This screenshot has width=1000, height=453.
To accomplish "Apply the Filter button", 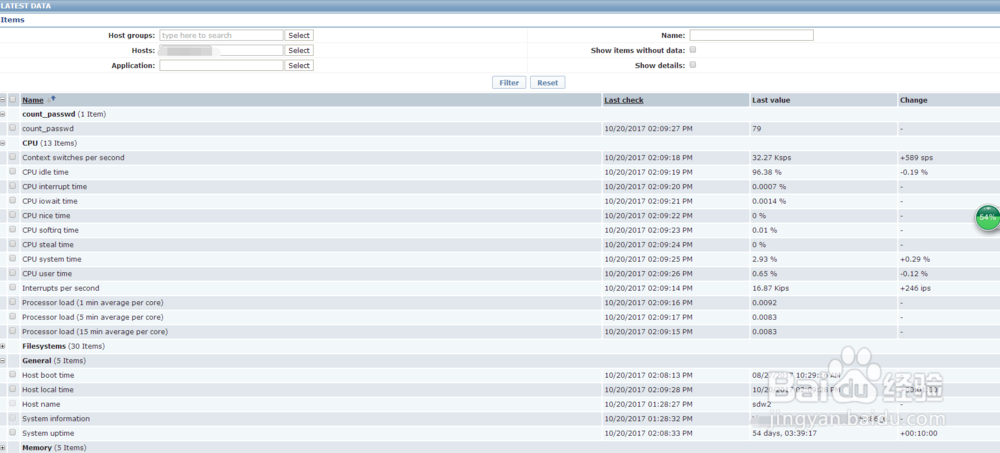I will (509, 83).
